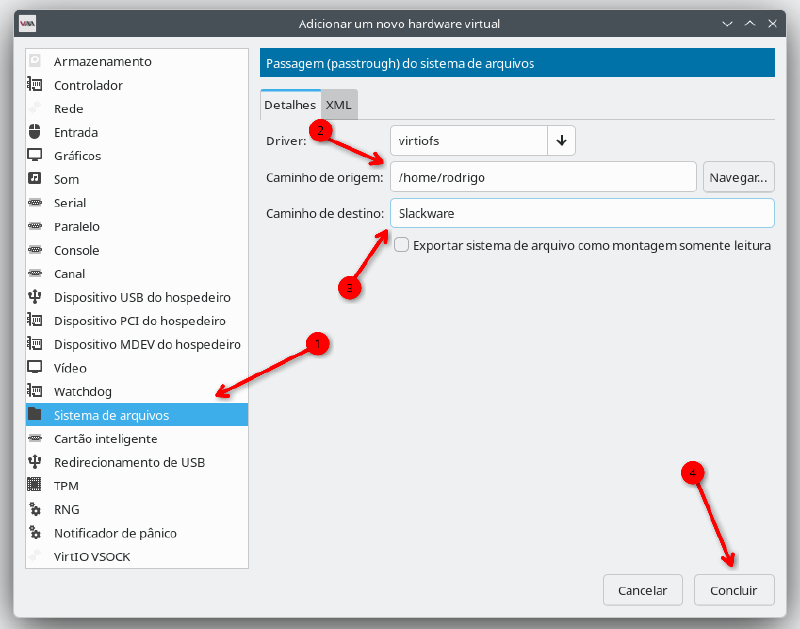Click the Navegar browse button
Image resolution: width=800 pixels, height=629 pixels.
click(x=739, y=177)
